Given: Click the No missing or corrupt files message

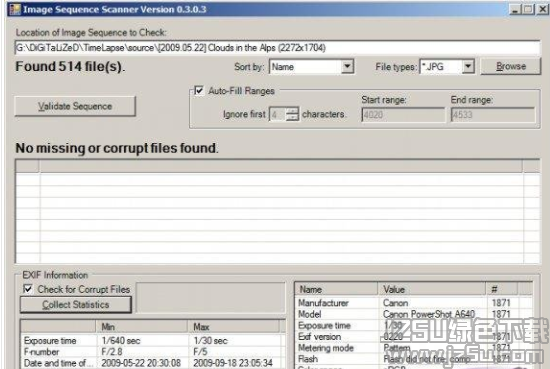Looking at the screenshot, I should tap(117, 148).
